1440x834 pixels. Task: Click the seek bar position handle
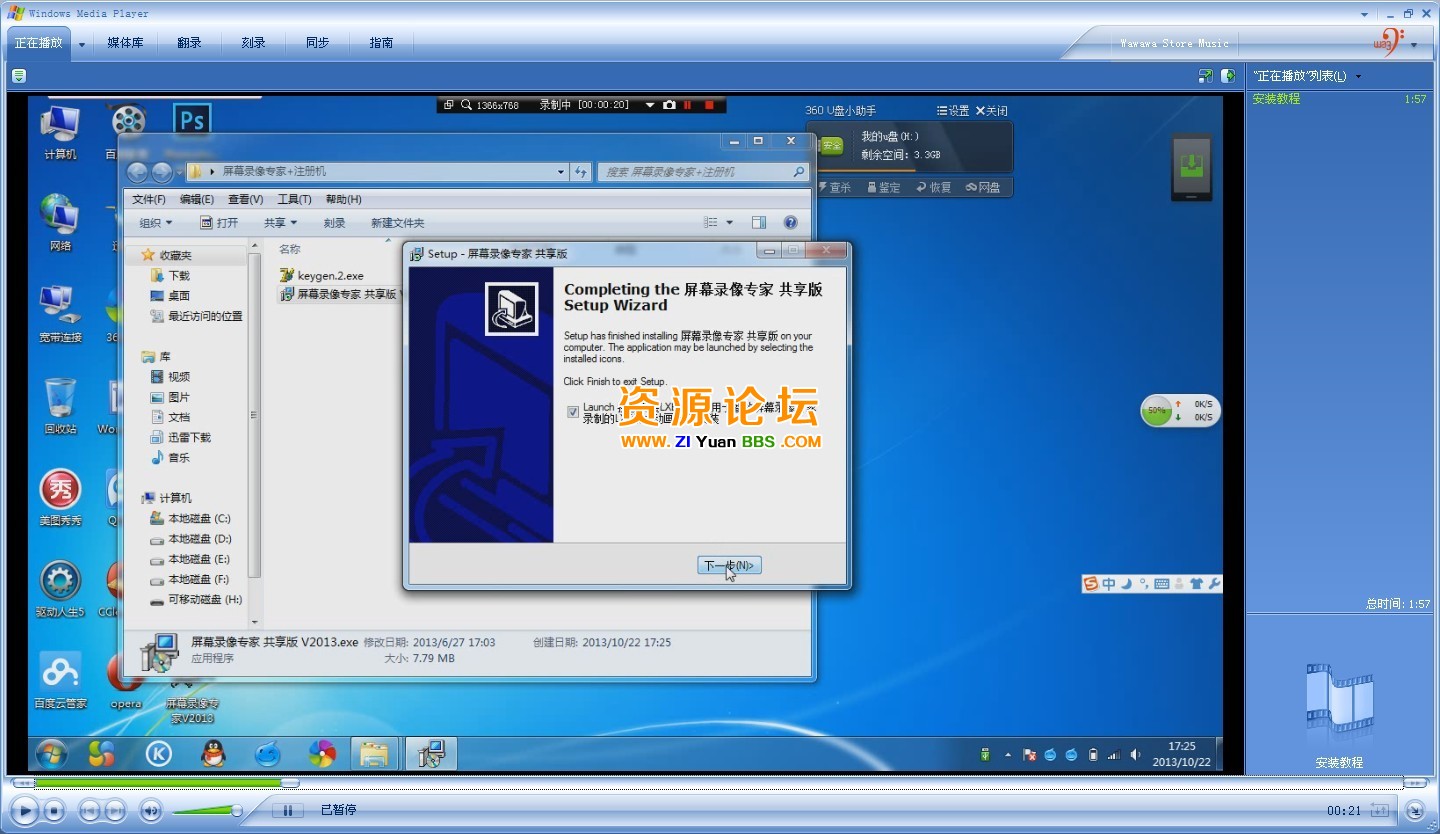[290, 783]
